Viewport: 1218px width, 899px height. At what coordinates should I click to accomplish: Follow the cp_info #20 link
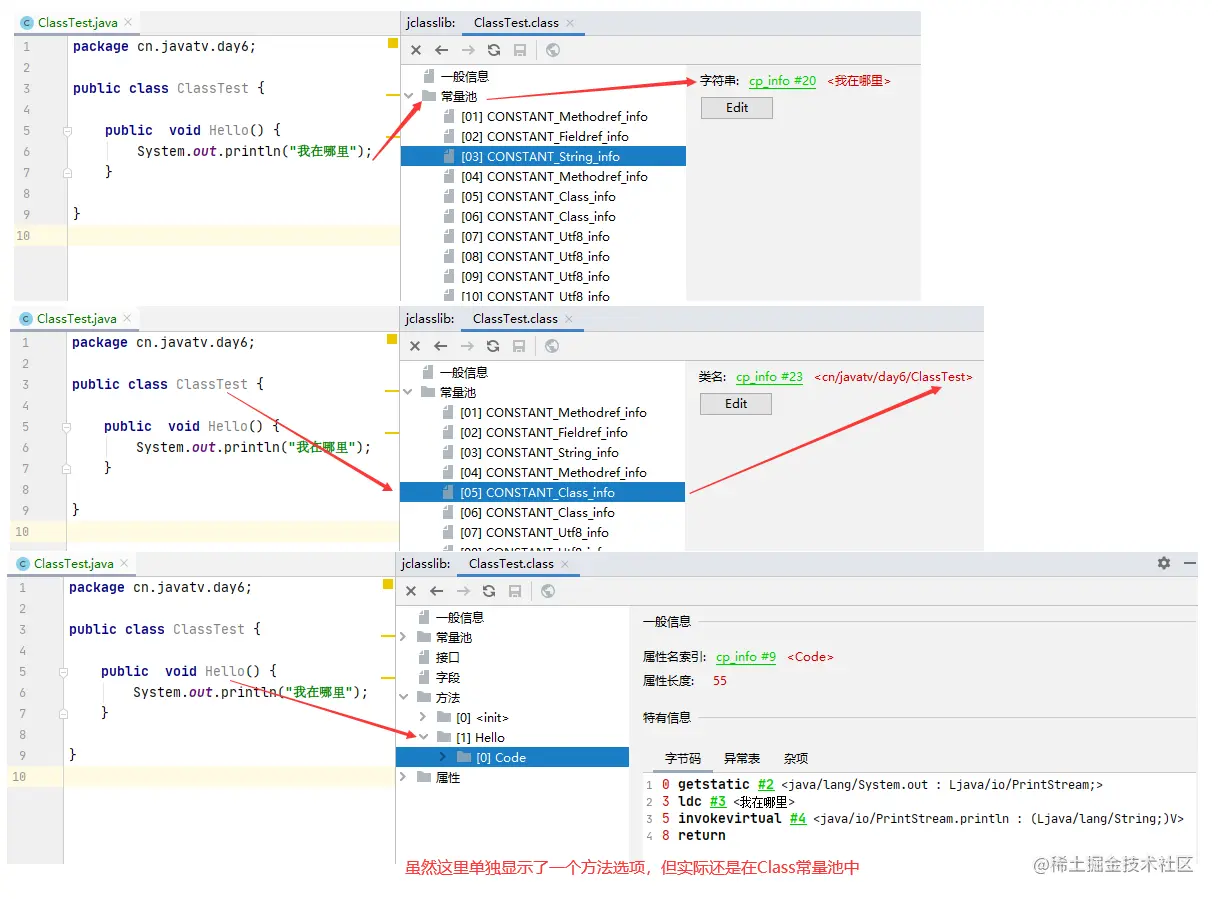coord(782,81)
